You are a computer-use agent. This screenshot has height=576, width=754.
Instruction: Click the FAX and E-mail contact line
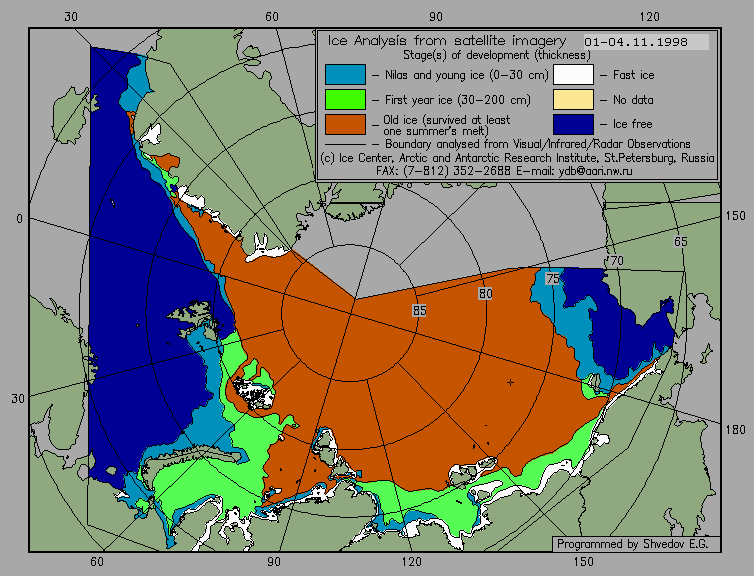tap(504, 171)
